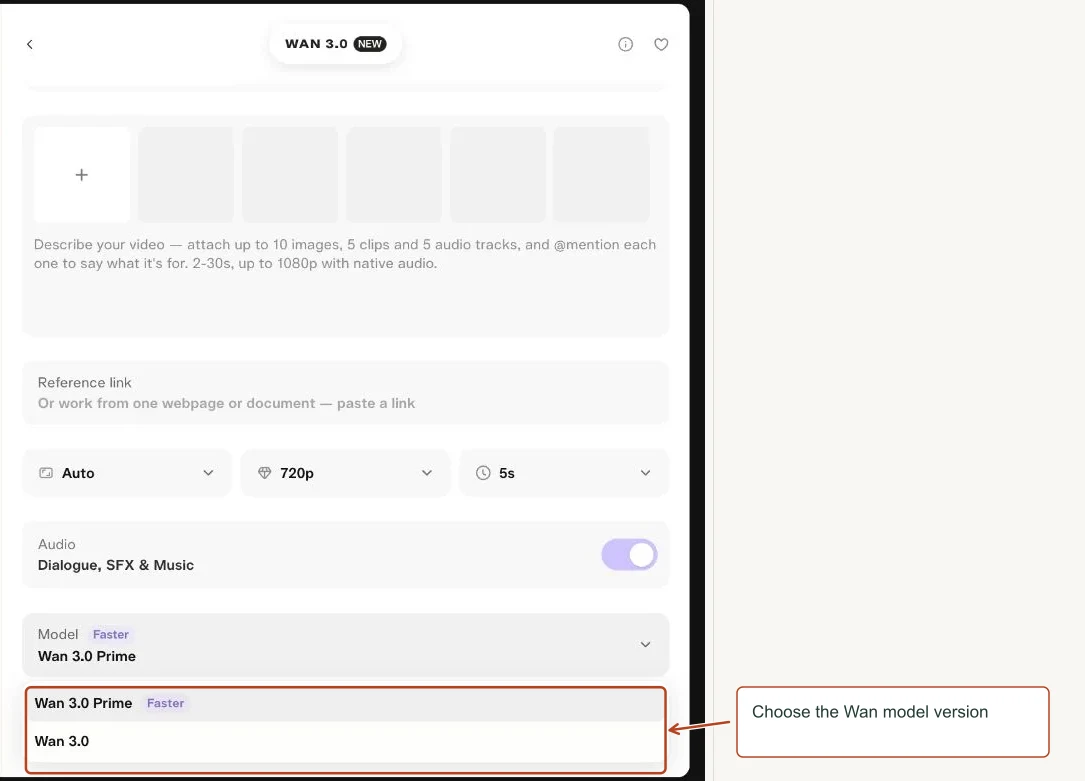Click the WAN 3.0 NEW title pill

coord(336,44)
